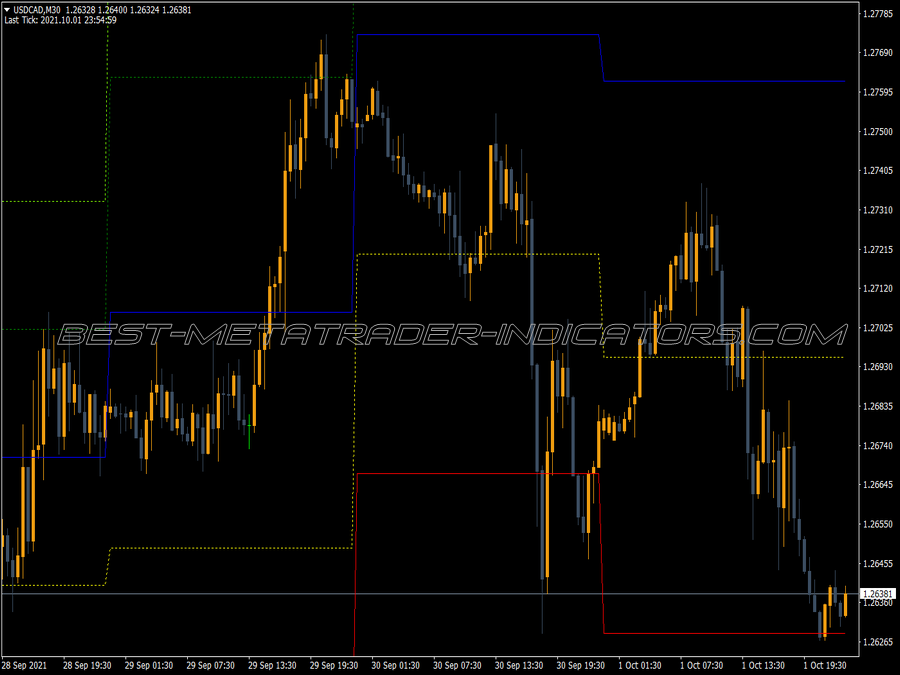This screenshot has width=900, height=675.
Task: Click the 1 Oct 19:30 time label
Action: click(x=825, y=665)
